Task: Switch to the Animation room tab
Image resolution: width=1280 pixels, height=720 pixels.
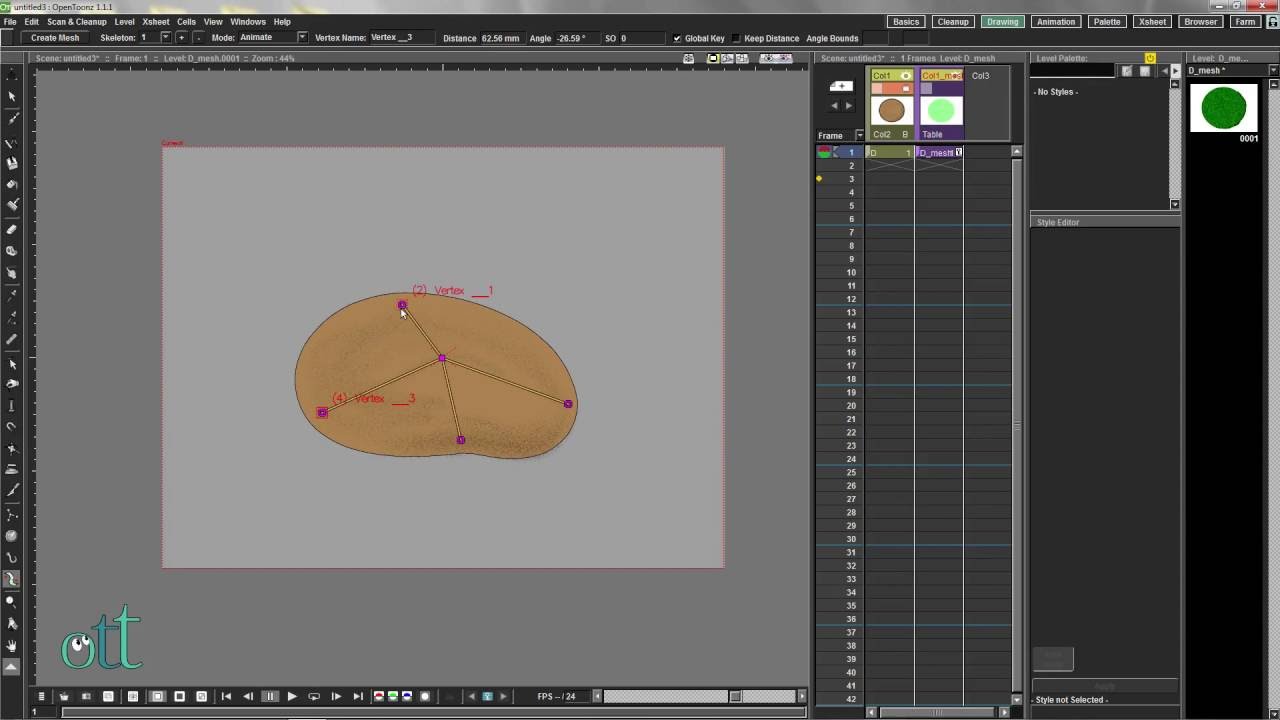Action: pos(1055,22)
